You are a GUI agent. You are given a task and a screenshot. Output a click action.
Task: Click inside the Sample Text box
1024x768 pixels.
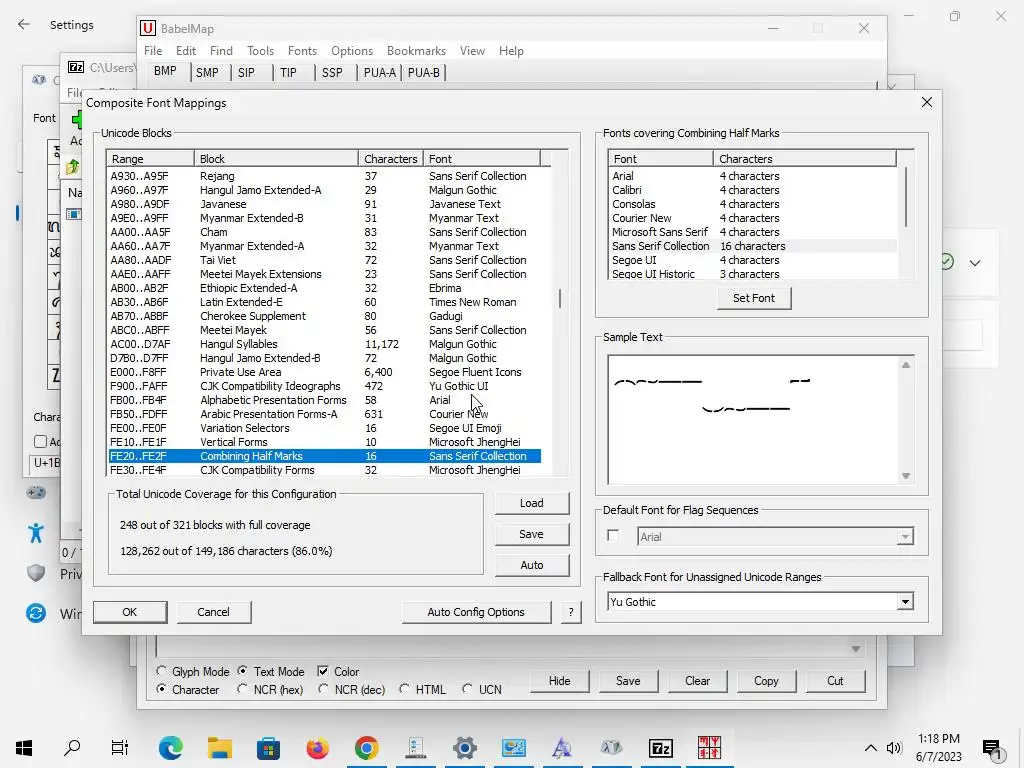(x=754, y=420)
